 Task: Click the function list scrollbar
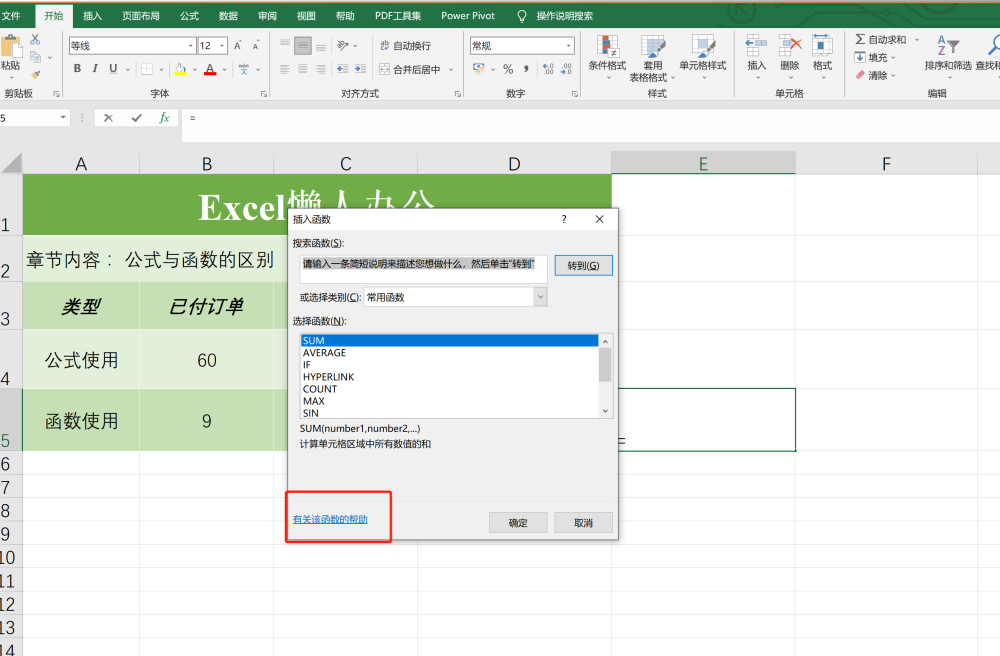pyautogui.click(x=605, y=375)
